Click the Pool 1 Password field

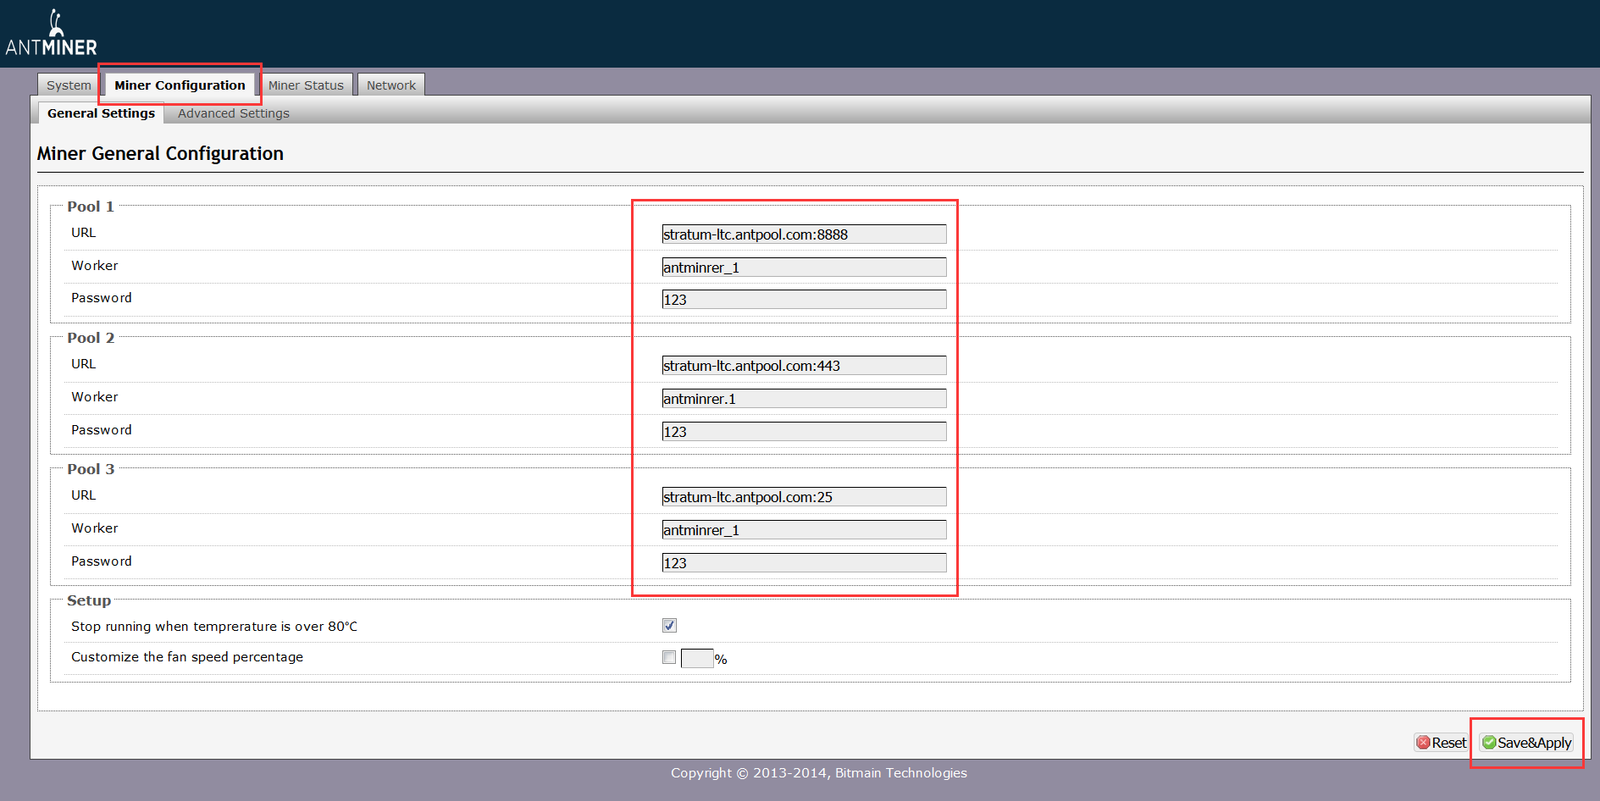(804, 299)
